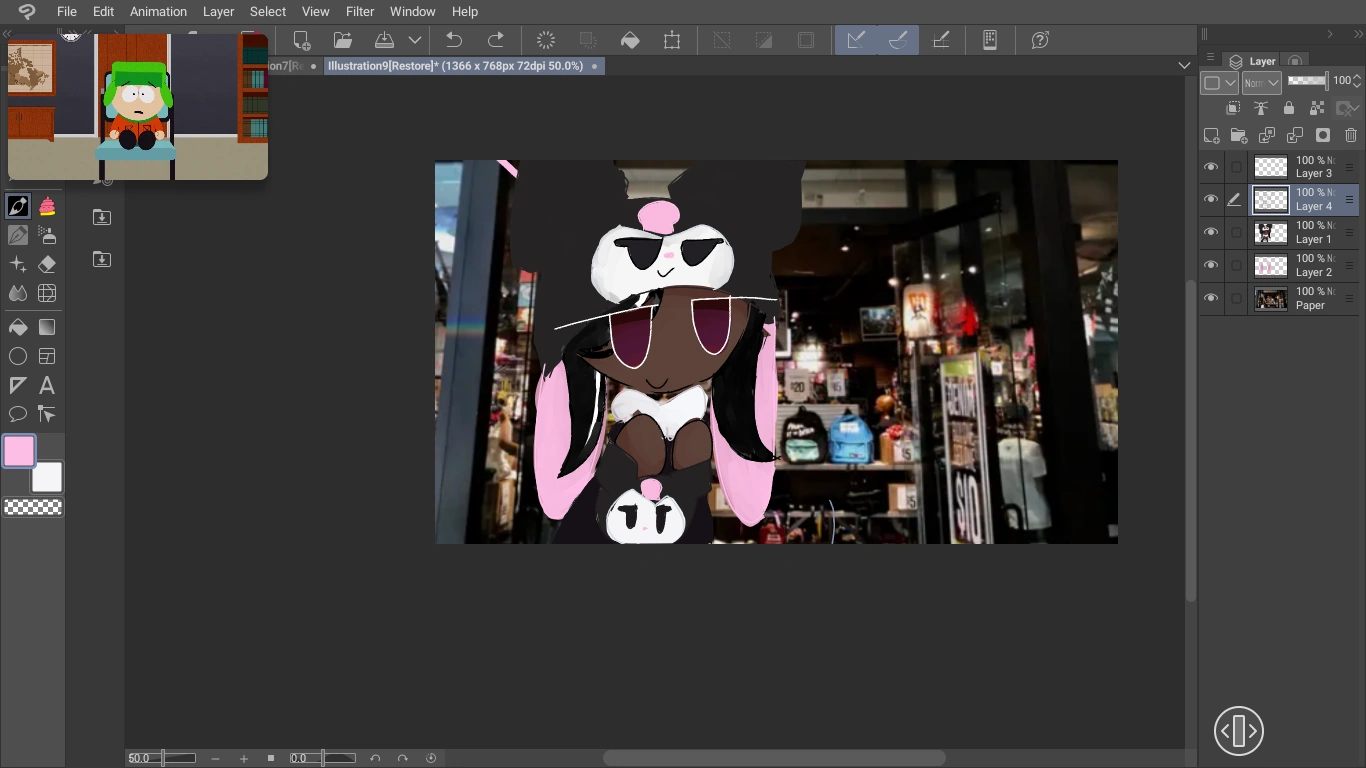Hide the Paper layer

click(1211, 298)
